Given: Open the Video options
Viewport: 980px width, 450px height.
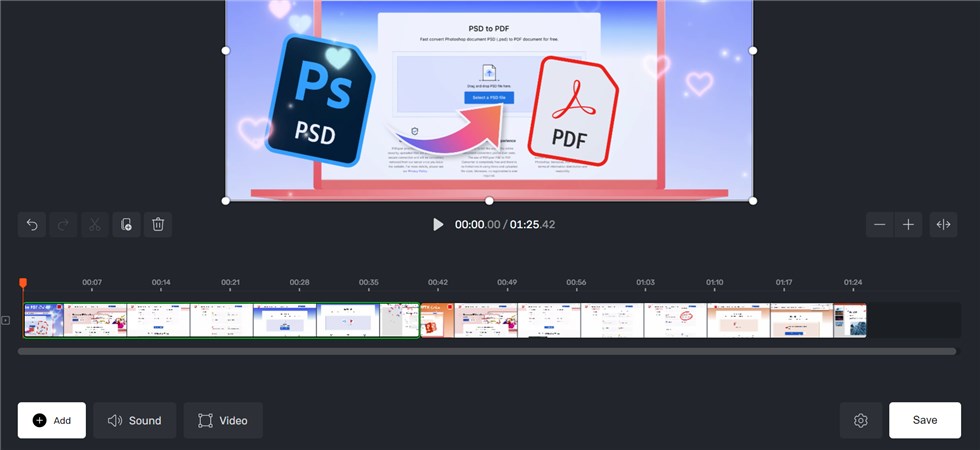Looking at the screenshot, I should click(223, 421).
